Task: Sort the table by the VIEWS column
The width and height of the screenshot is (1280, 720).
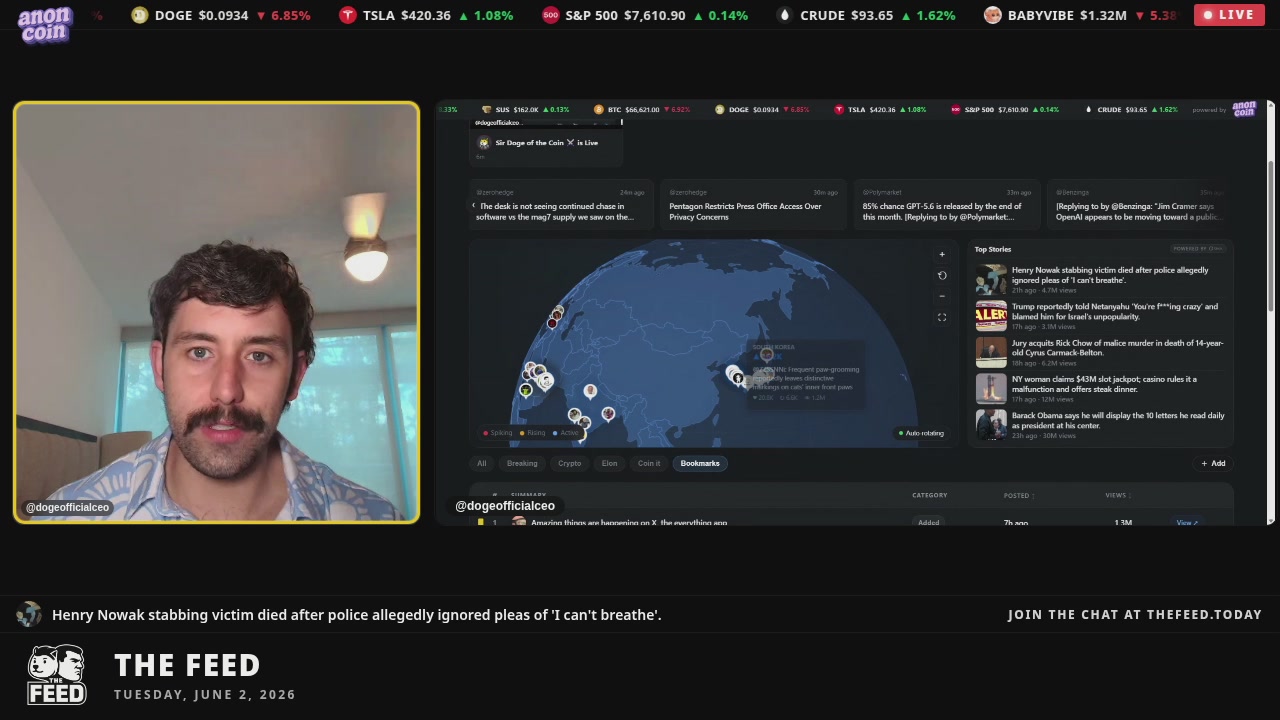Action: click(x=1117, y=495)
